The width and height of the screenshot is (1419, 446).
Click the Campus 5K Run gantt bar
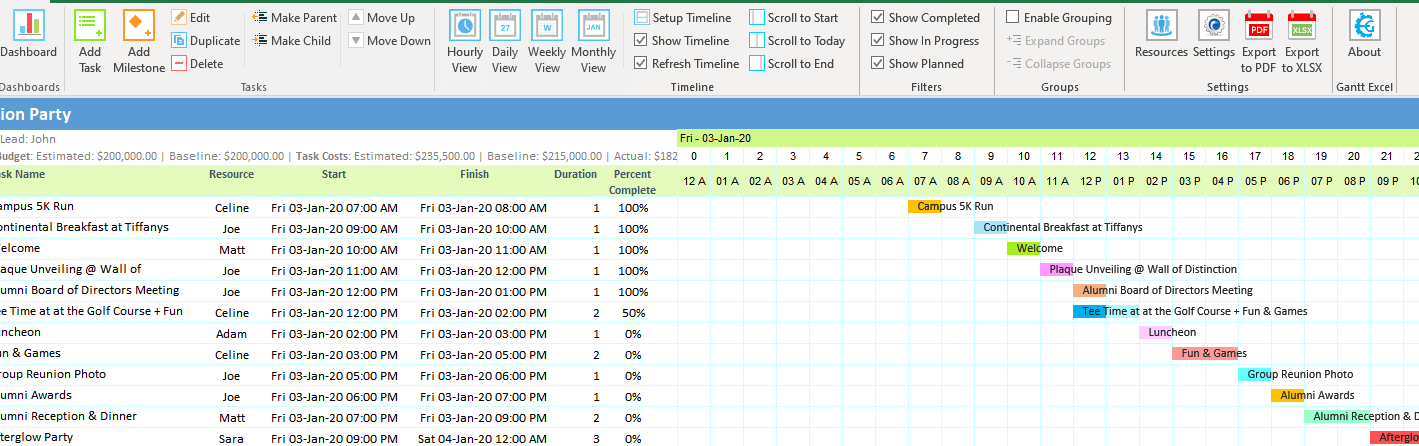coord(924,207)
